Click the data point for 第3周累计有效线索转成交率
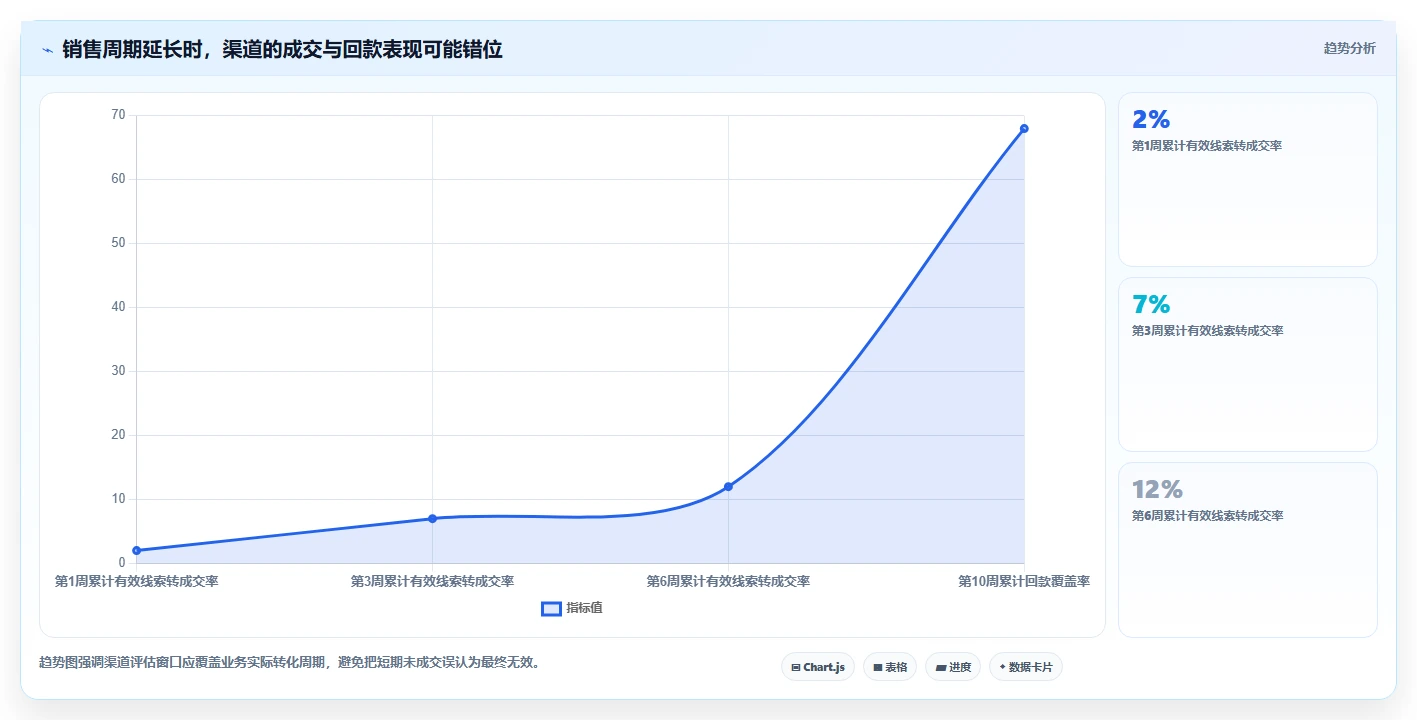1417x720 pixels. (432, 518)
